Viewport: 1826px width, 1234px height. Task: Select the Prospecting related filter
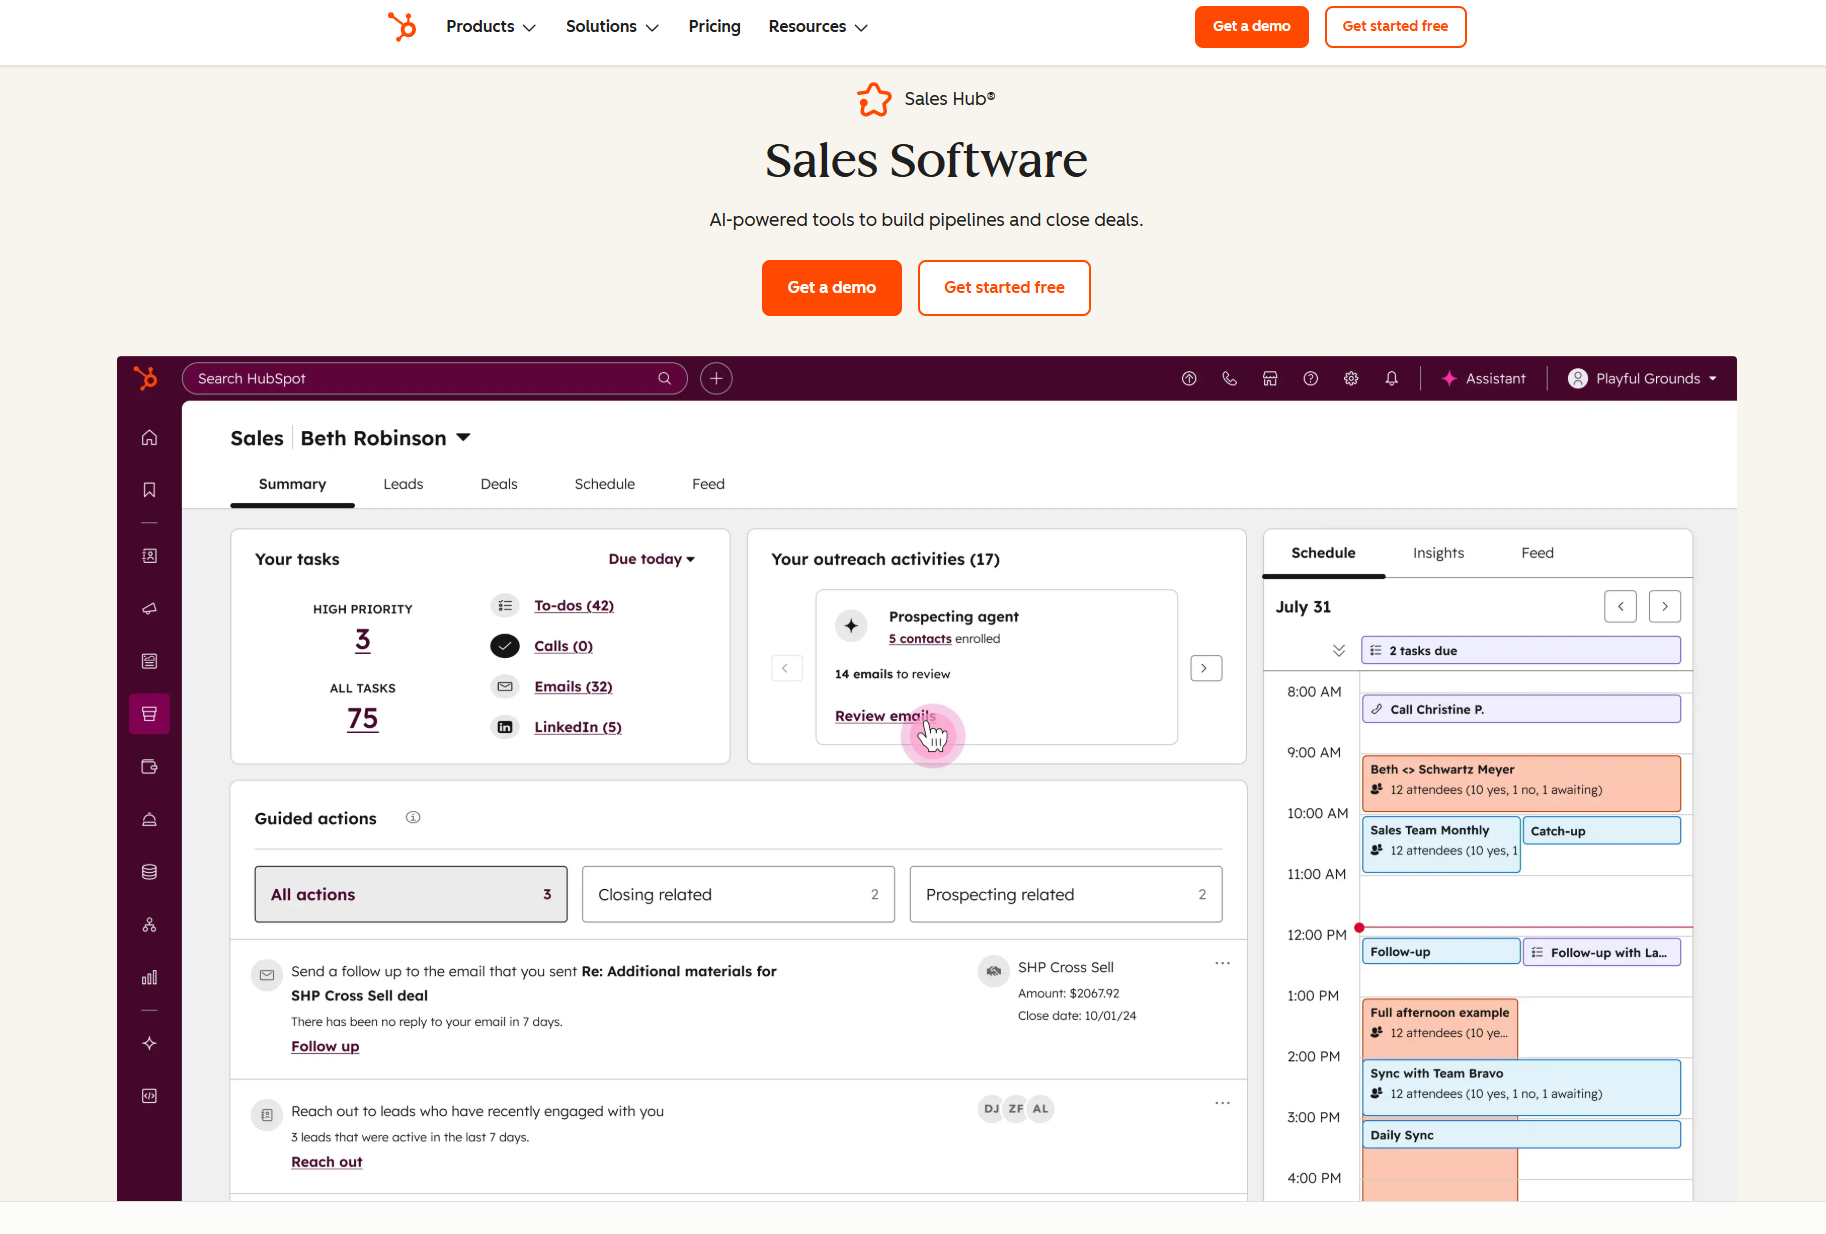click(x=1065, y=895)
